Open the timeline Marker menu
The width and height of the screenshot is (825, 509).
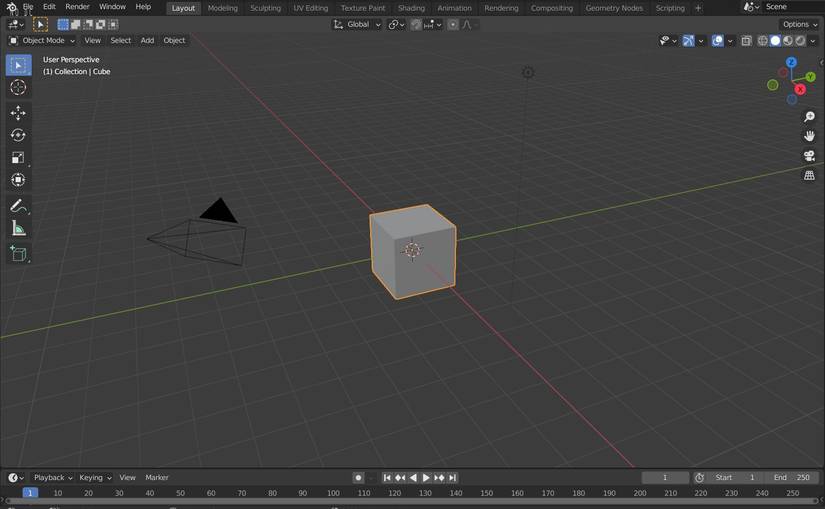point(157,477)
